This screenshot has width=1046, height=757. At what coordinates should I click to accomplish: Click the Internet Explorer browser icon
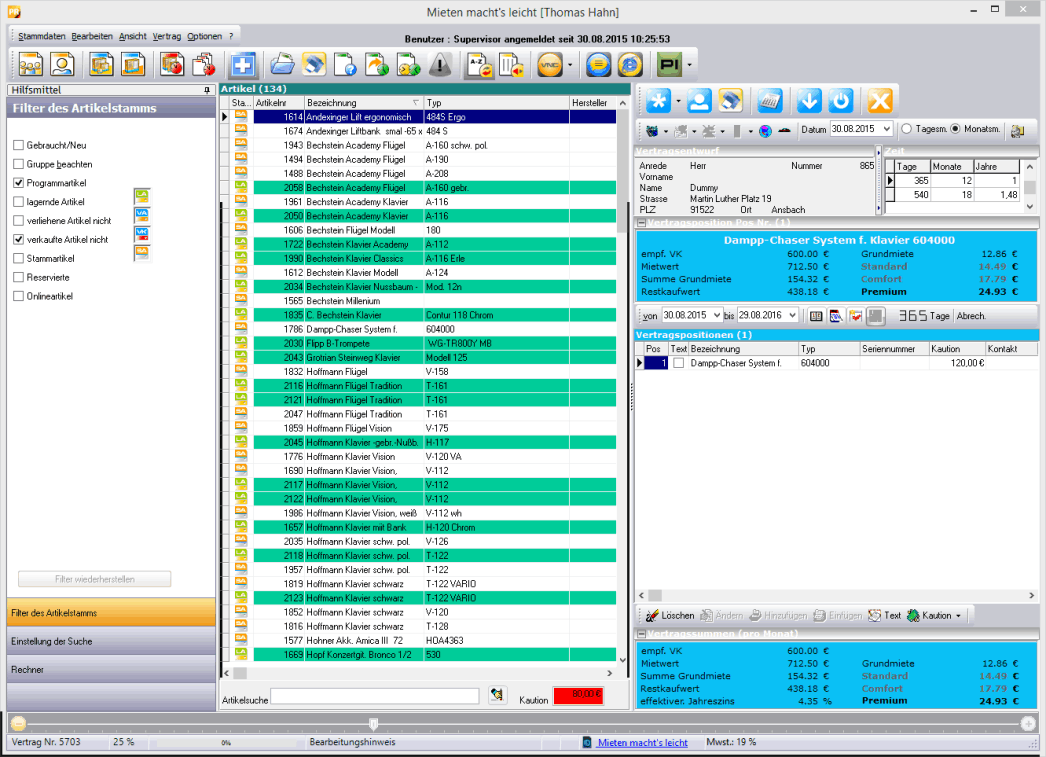(x=630, y=65)
